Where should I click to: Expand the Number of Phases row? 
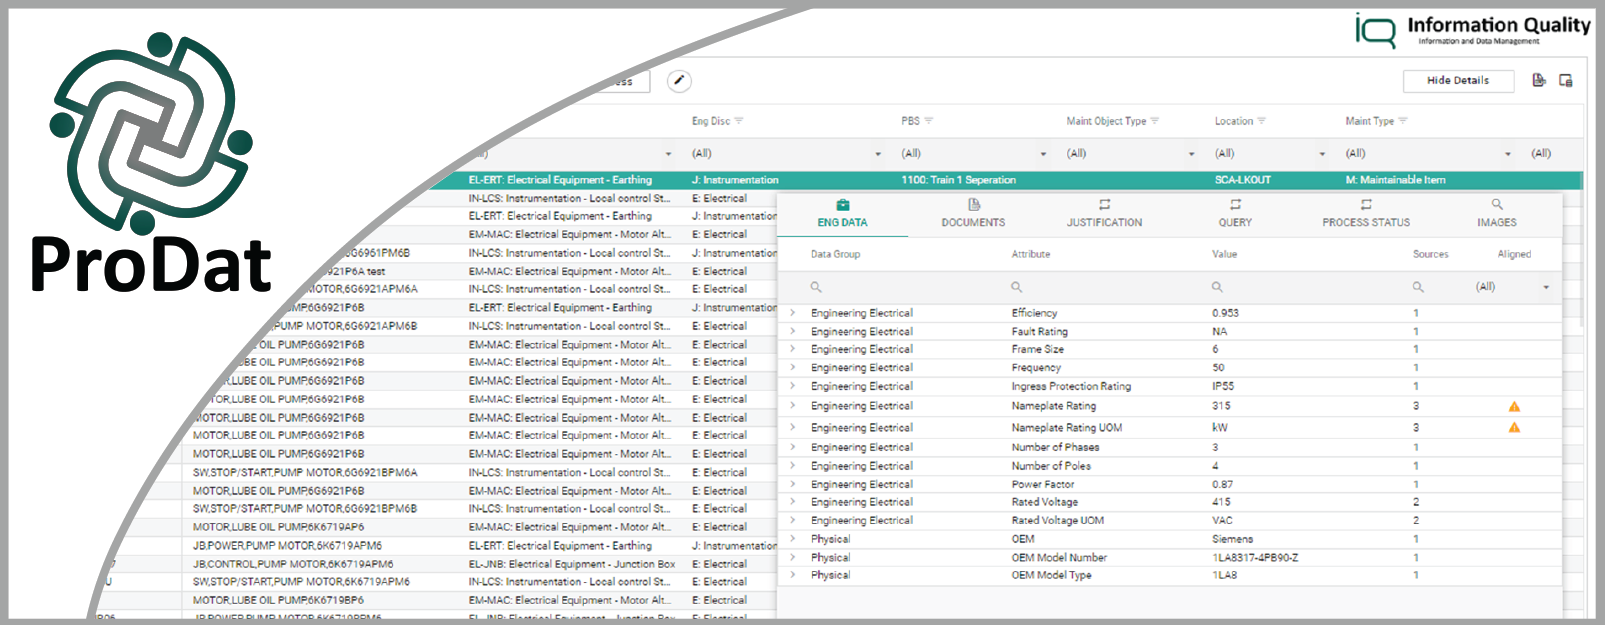click(x=793, y=447)
